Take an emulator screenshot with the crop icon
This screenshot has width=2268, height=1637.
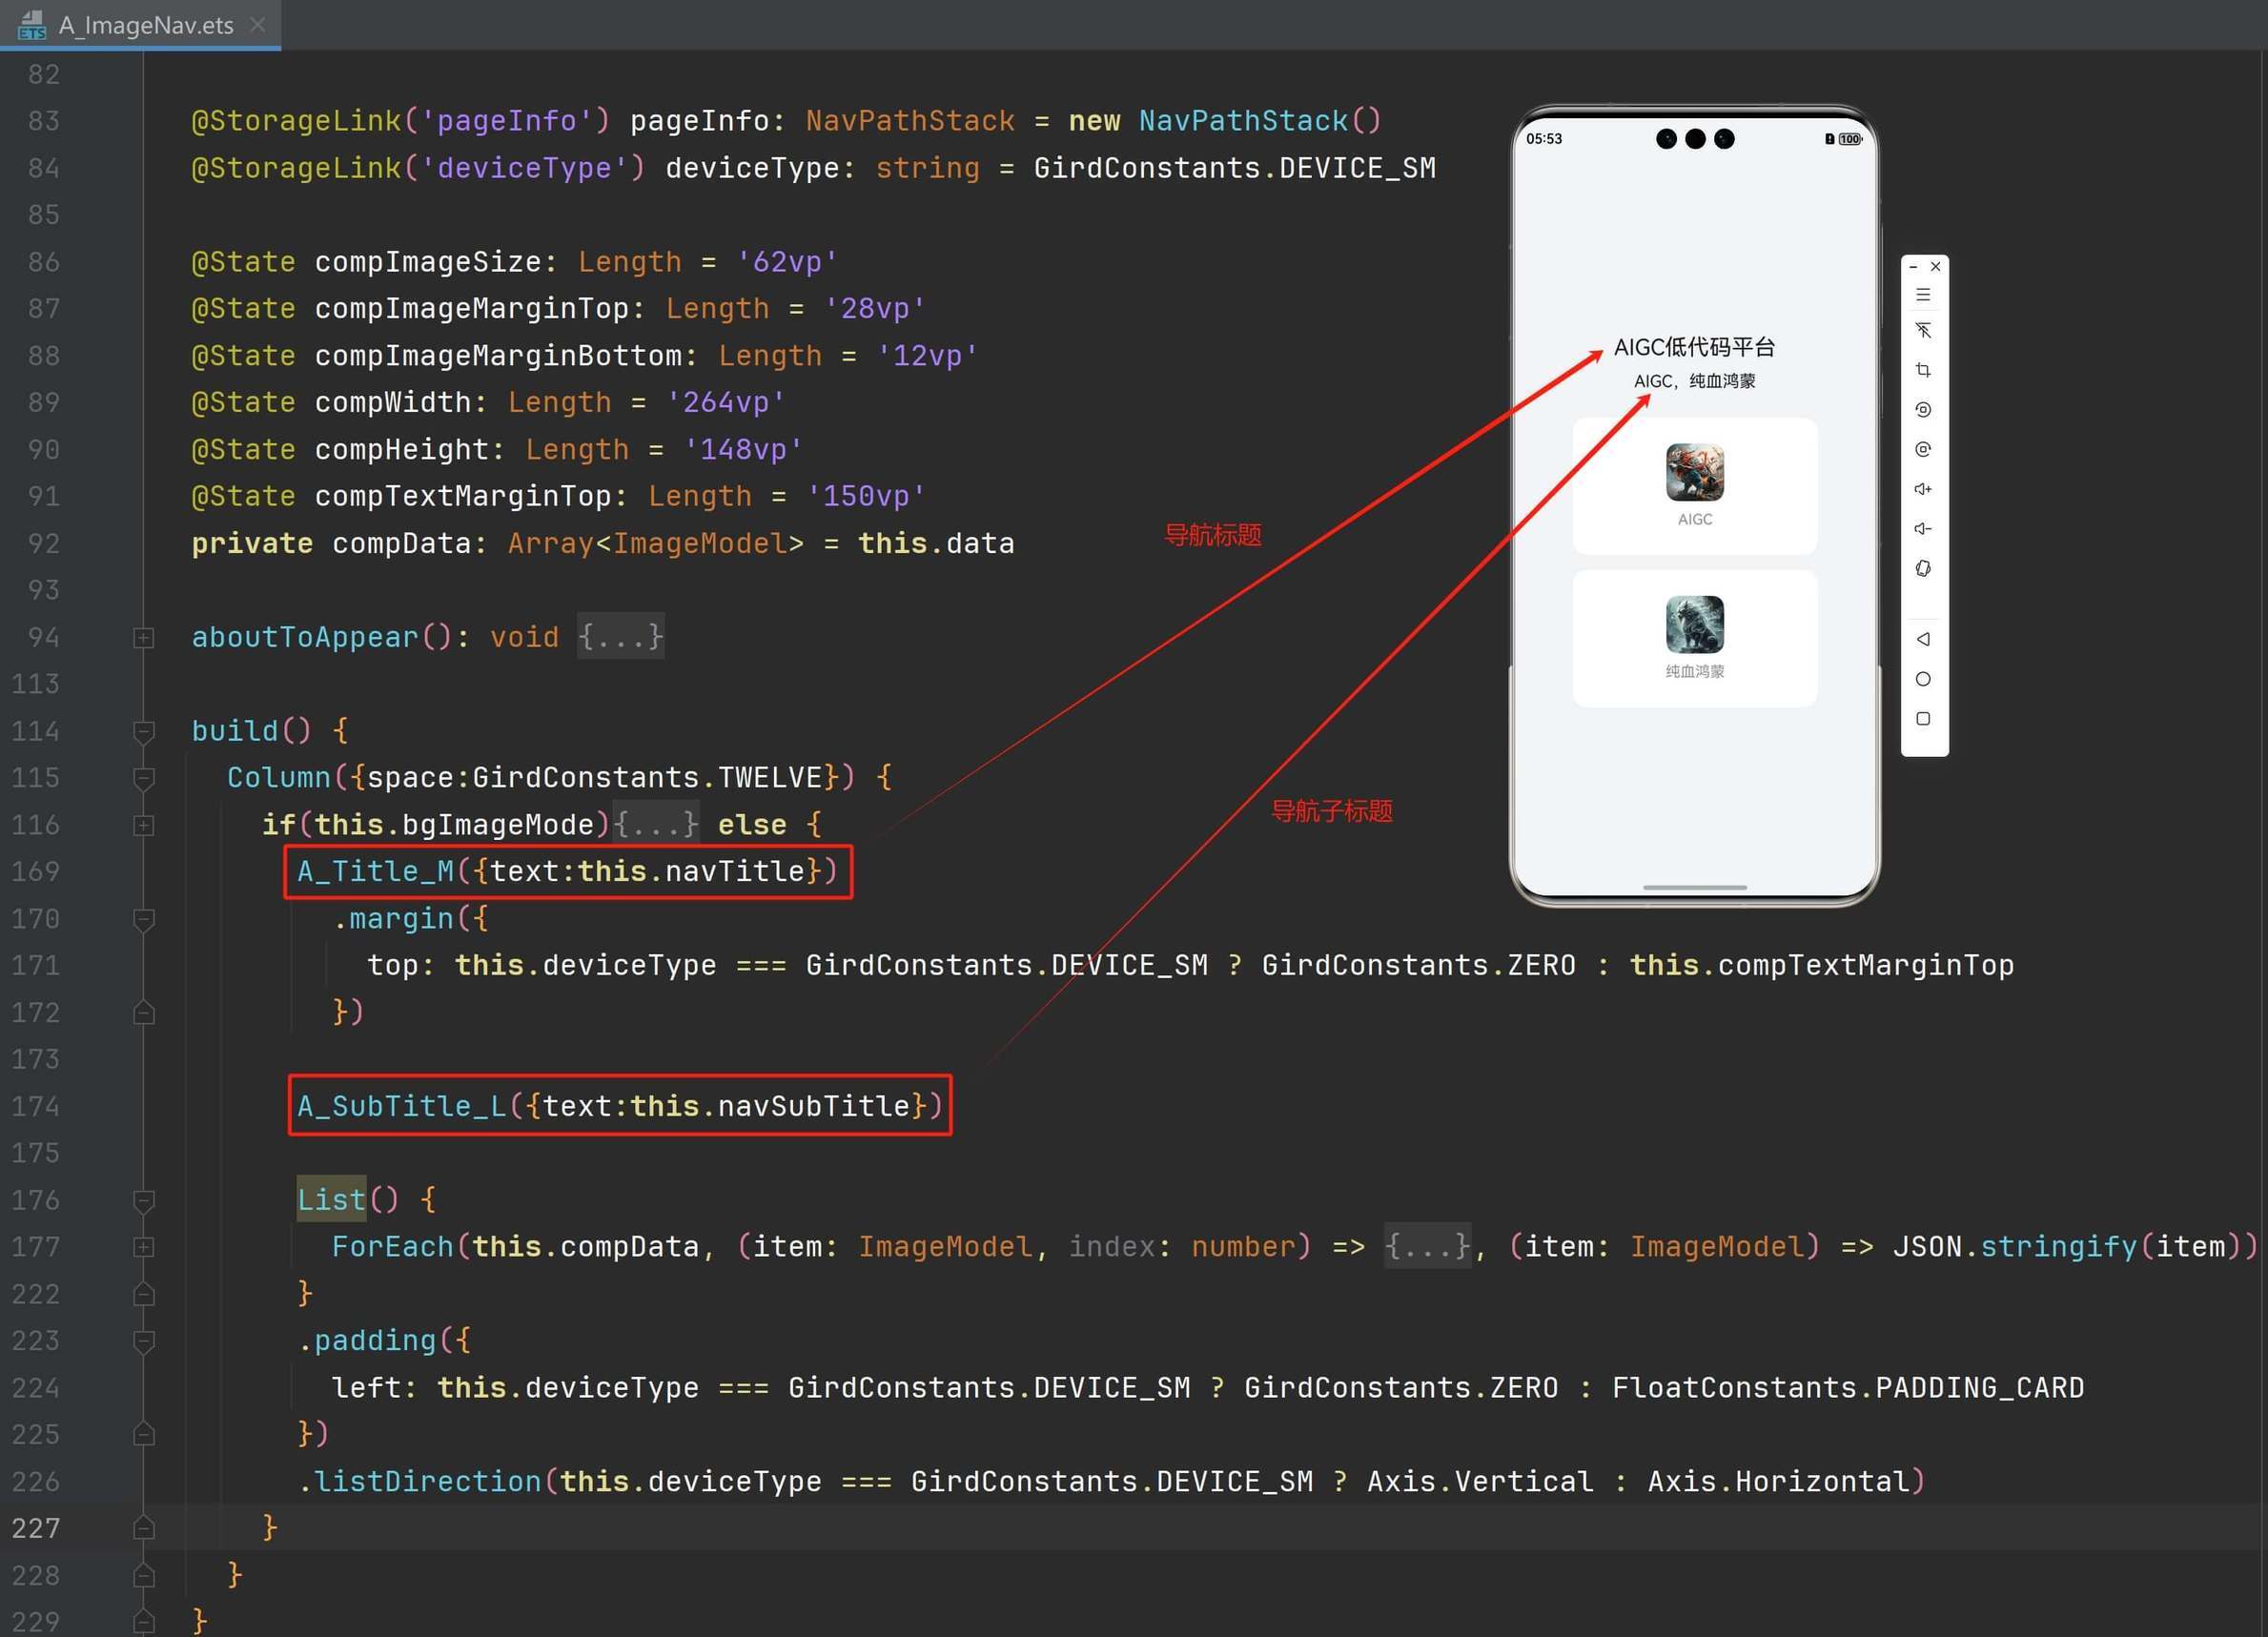pyautogui.click(x=1922, y=370)
